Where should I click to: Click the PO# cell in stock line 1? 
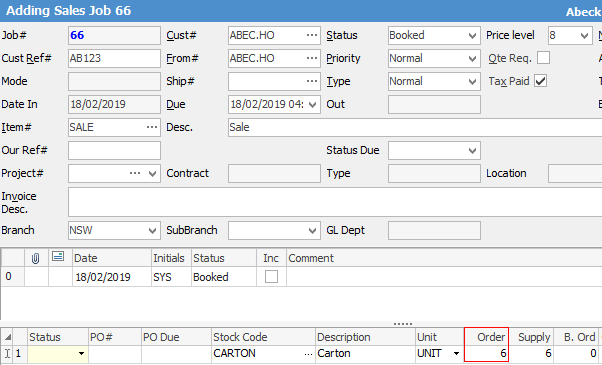click(115, 353)
